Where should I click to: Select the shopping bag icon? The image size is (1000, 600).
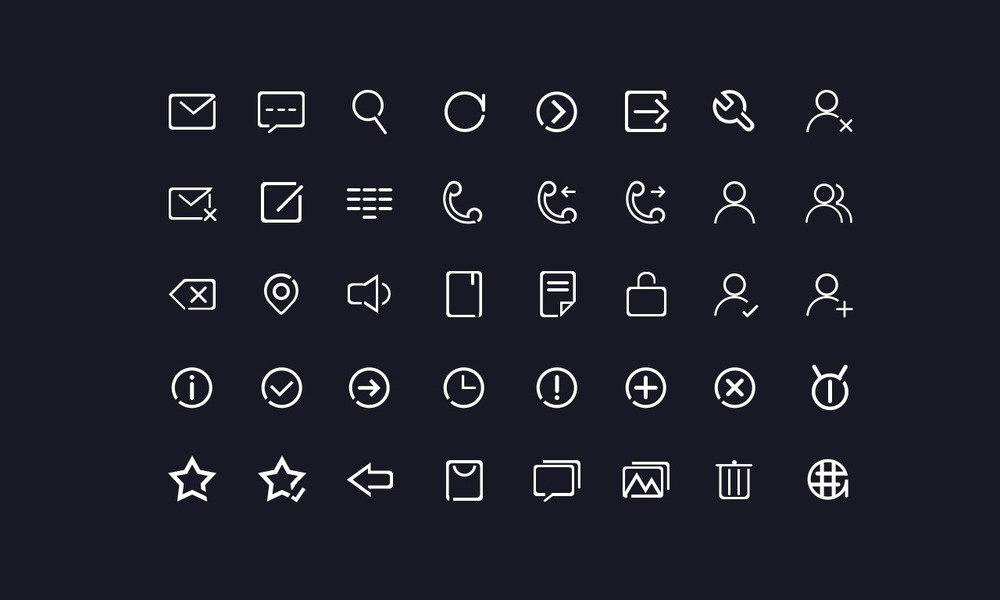(464, 479)
